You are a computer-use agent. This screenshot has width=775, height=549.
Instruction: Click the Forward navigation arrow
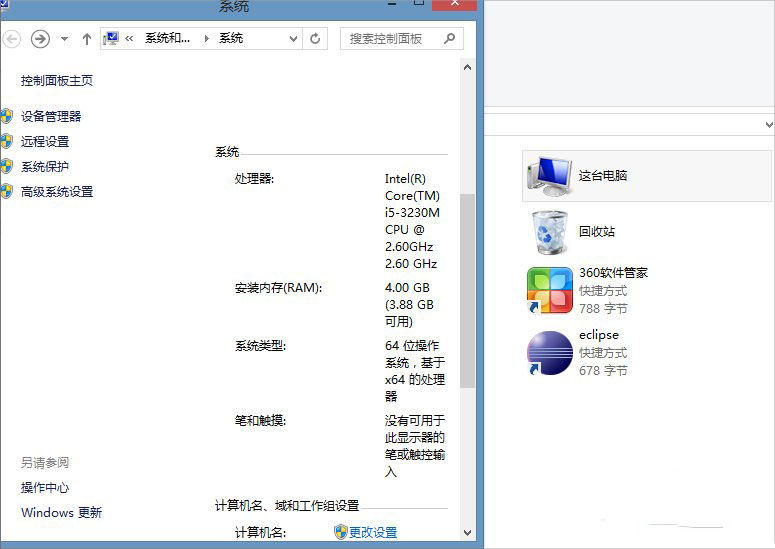pos(40,39)
